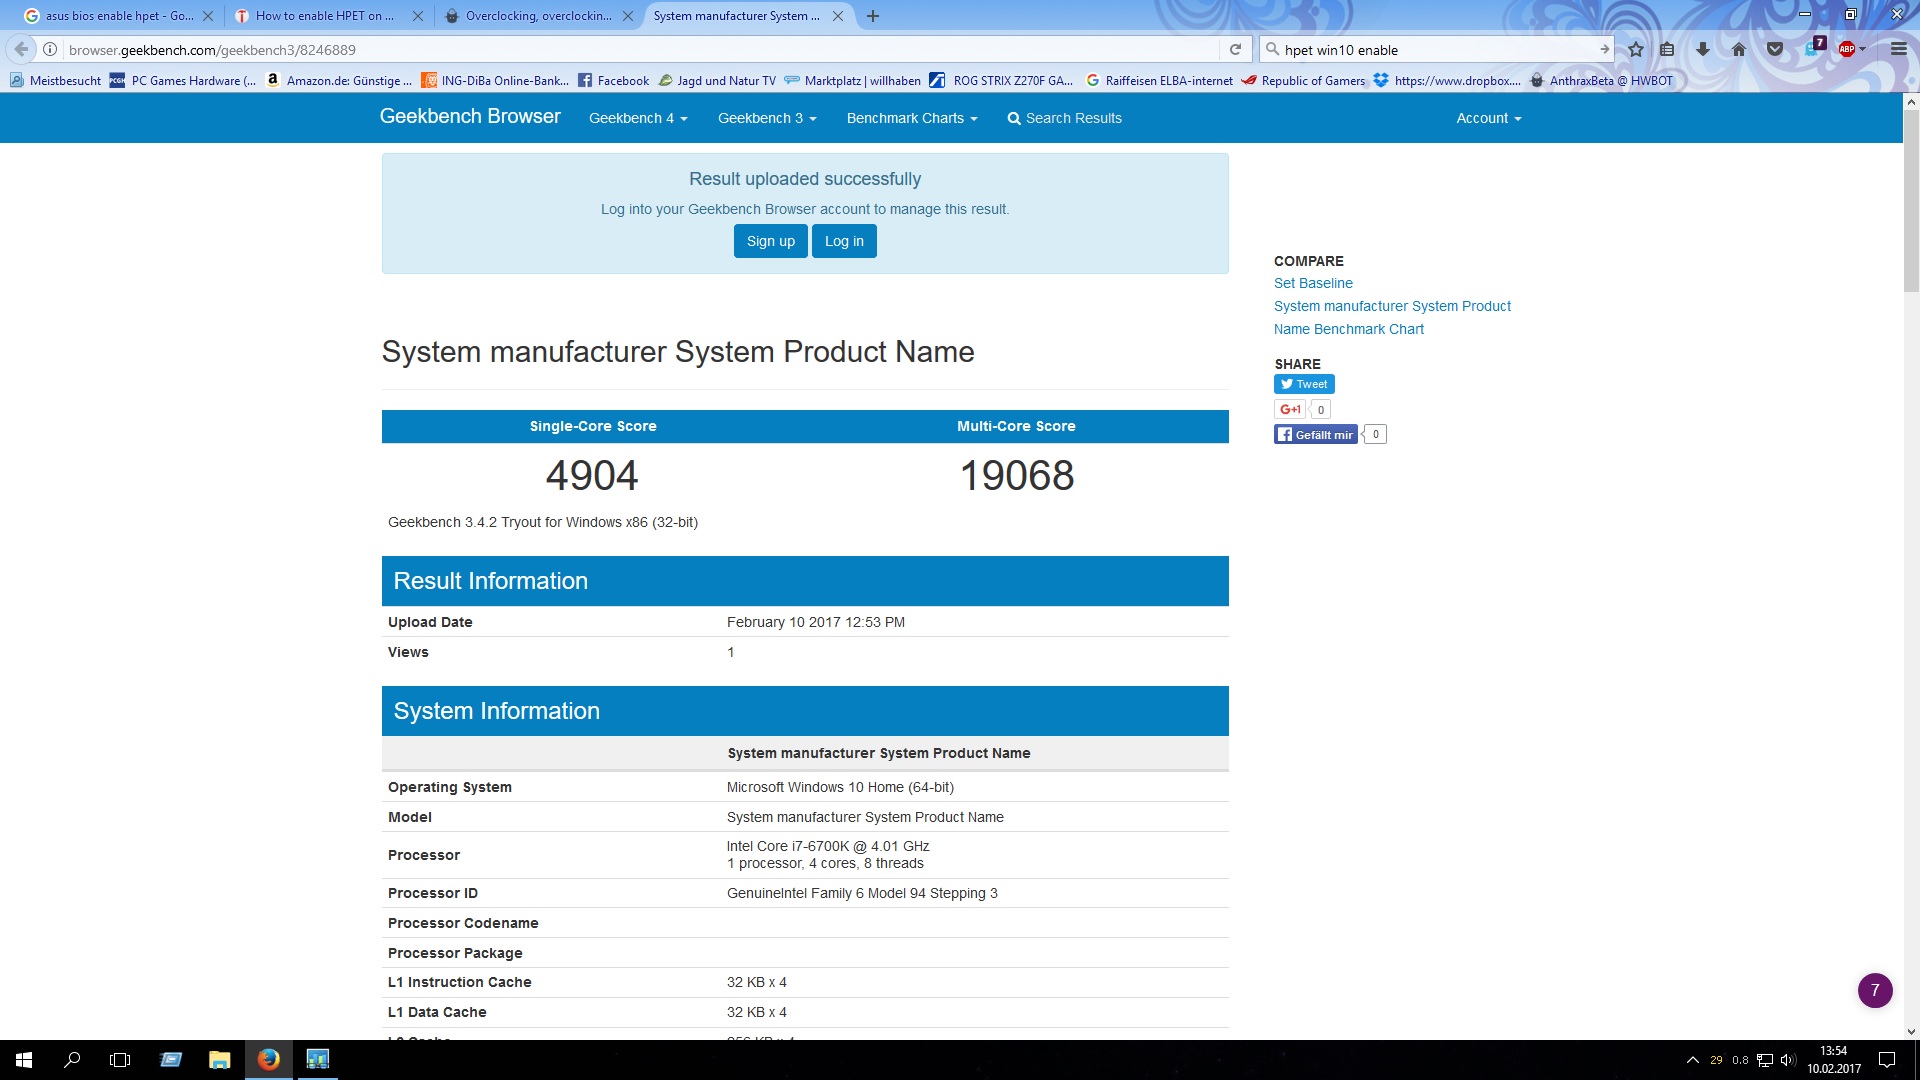Click the Firefox taskbar icon
The width and height of the screenshot is (1920, 1080).
point(268,1060)
